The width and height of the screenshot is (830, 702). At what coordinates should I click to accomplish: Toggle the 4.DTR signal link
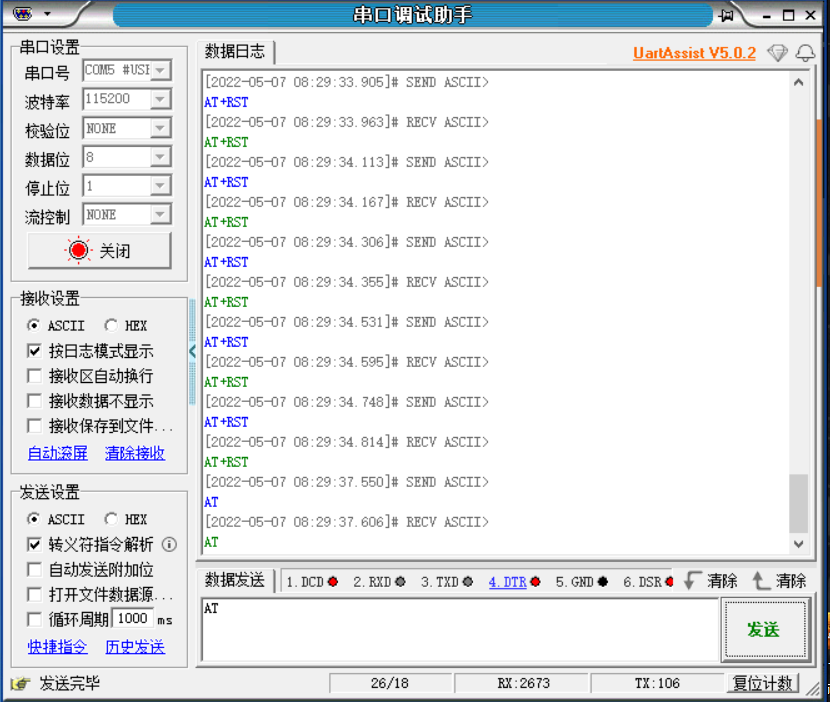[x=508, y=582]
